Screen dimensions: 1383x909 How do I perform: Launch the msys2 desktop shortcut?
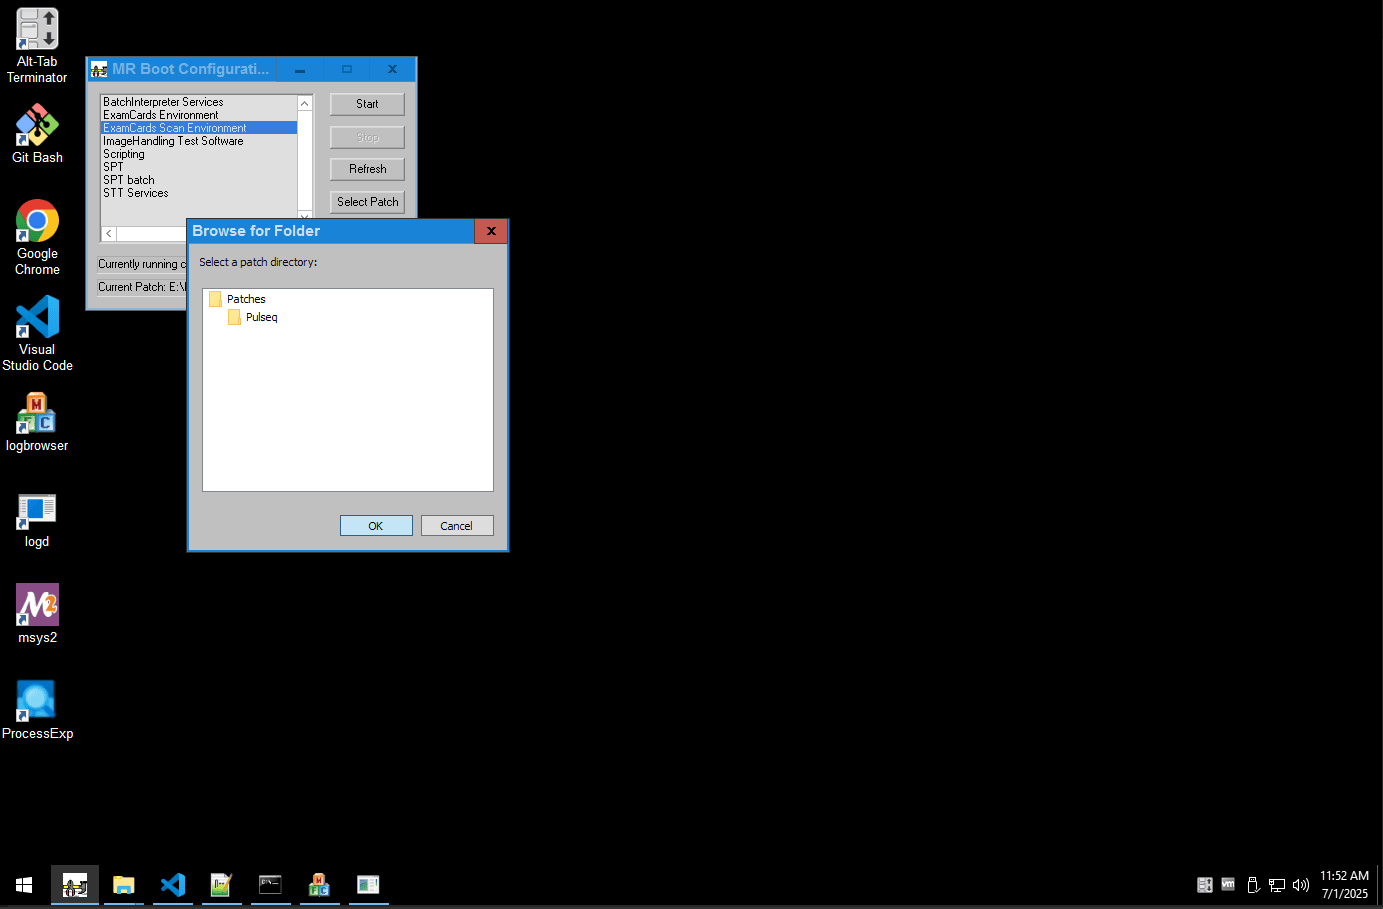[37, 614]
